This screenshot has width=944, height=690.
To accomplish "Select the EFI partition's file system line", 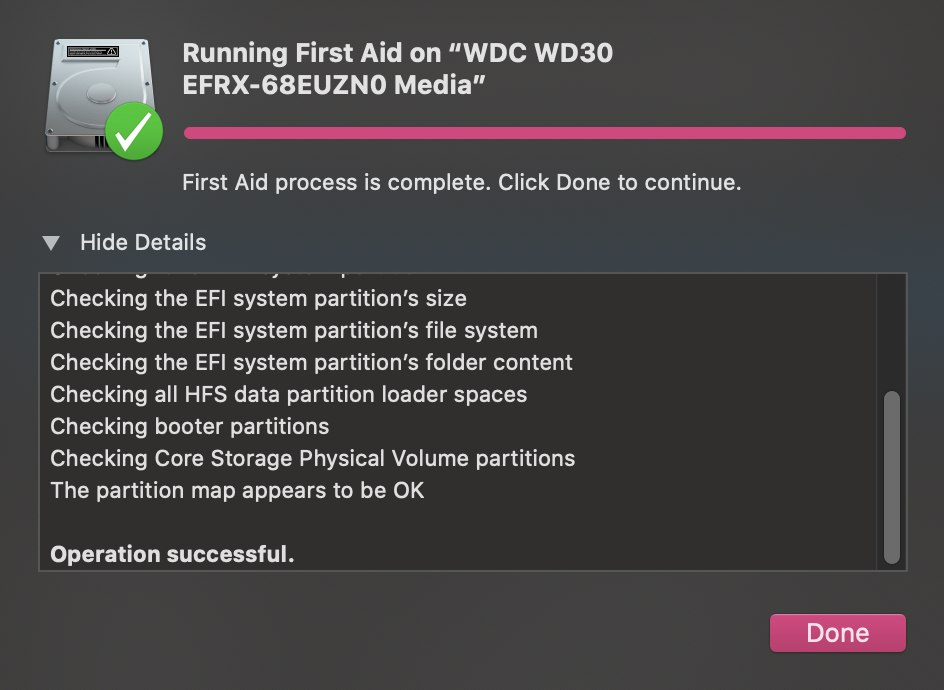I will pyautogui.click(x=294, y=331).
